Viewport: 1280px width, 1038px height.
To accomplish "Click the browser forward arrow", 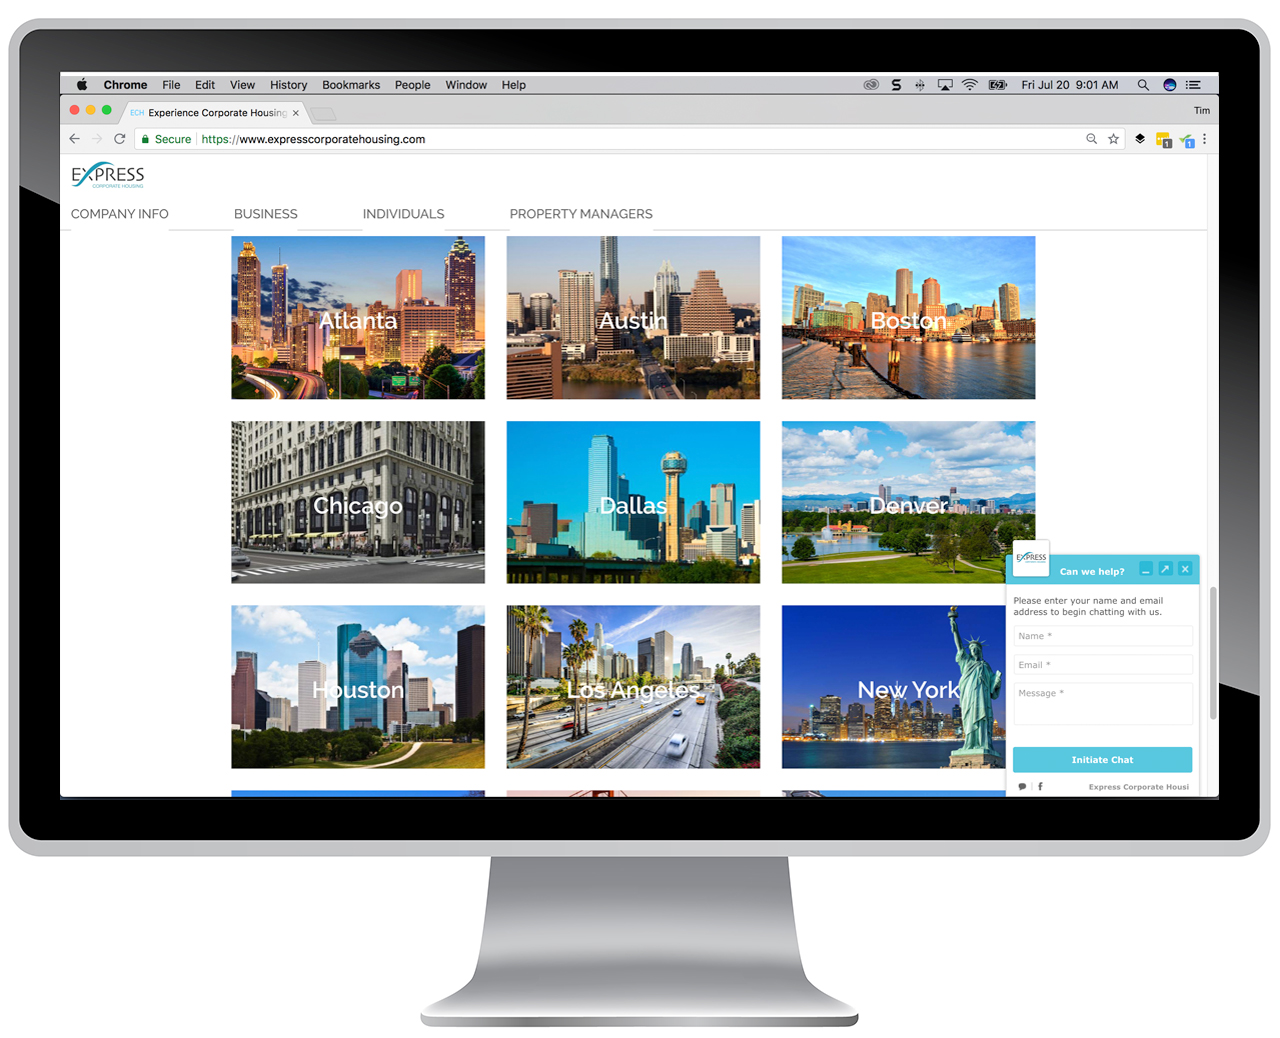I will point(97,139).
